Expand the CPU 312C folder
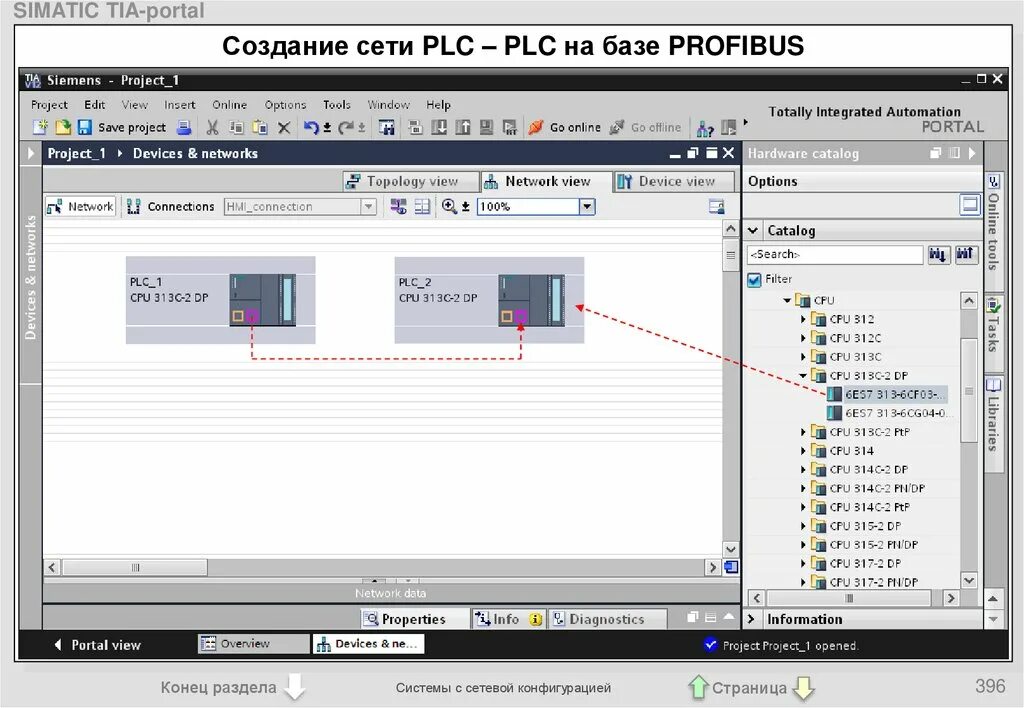 pos(803,338)
